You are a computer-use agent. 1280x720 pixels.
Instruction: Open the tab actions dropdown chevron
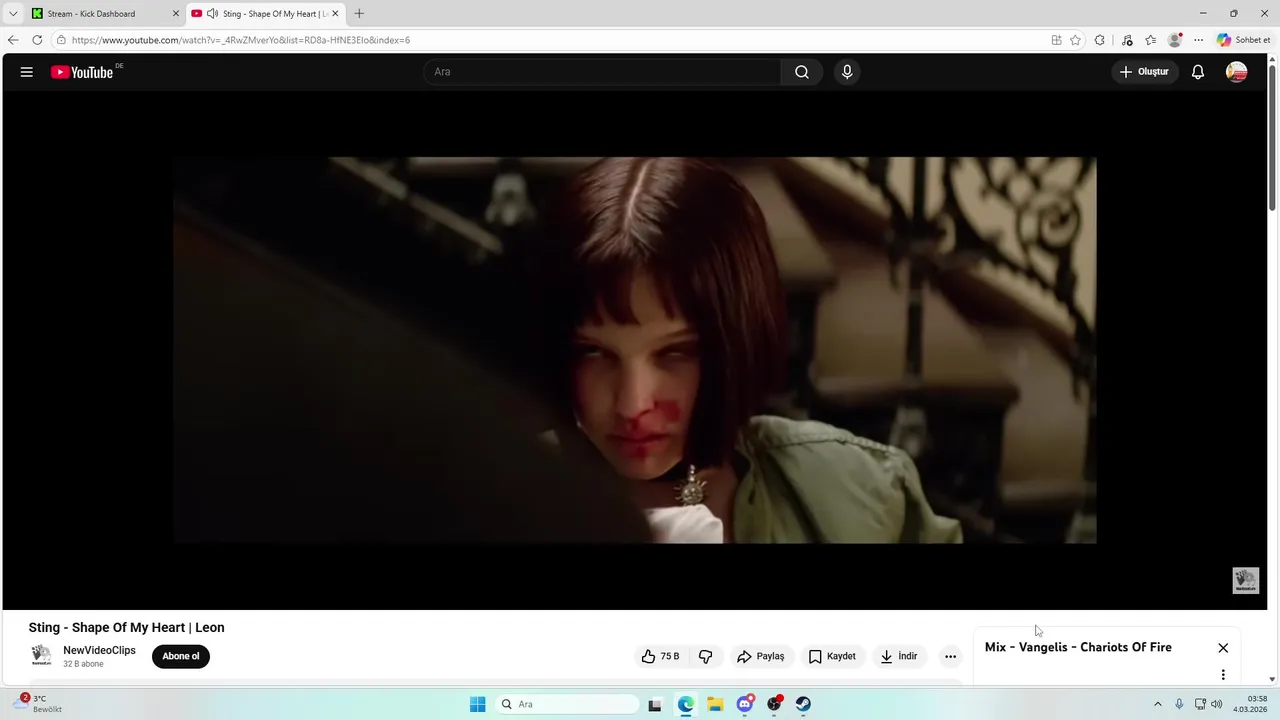coord(13,14)
